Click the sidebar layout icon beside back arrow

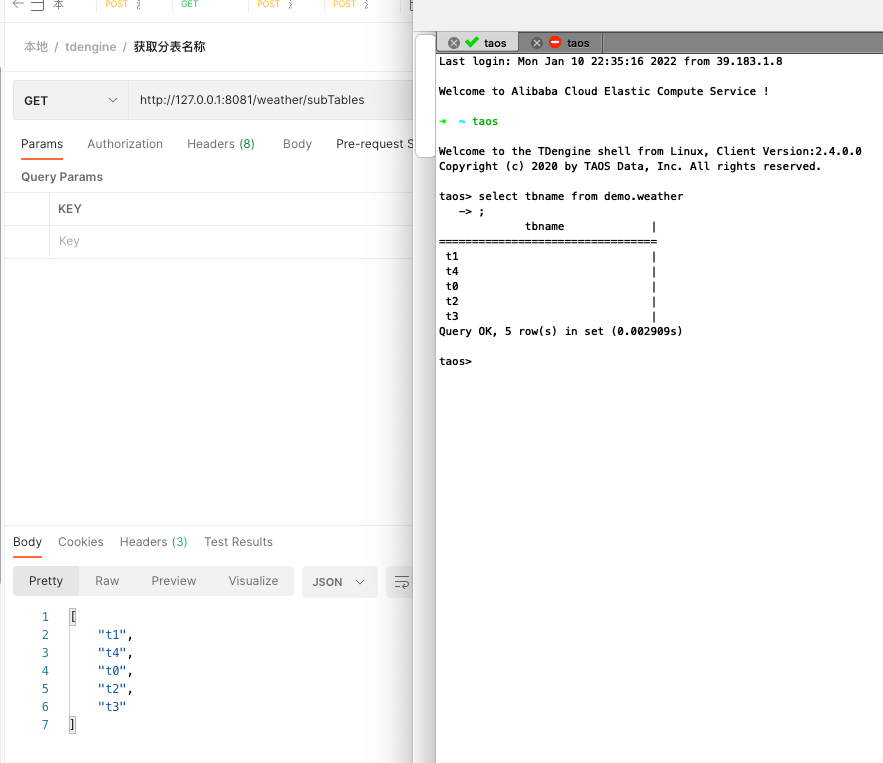tap(38, 6)
